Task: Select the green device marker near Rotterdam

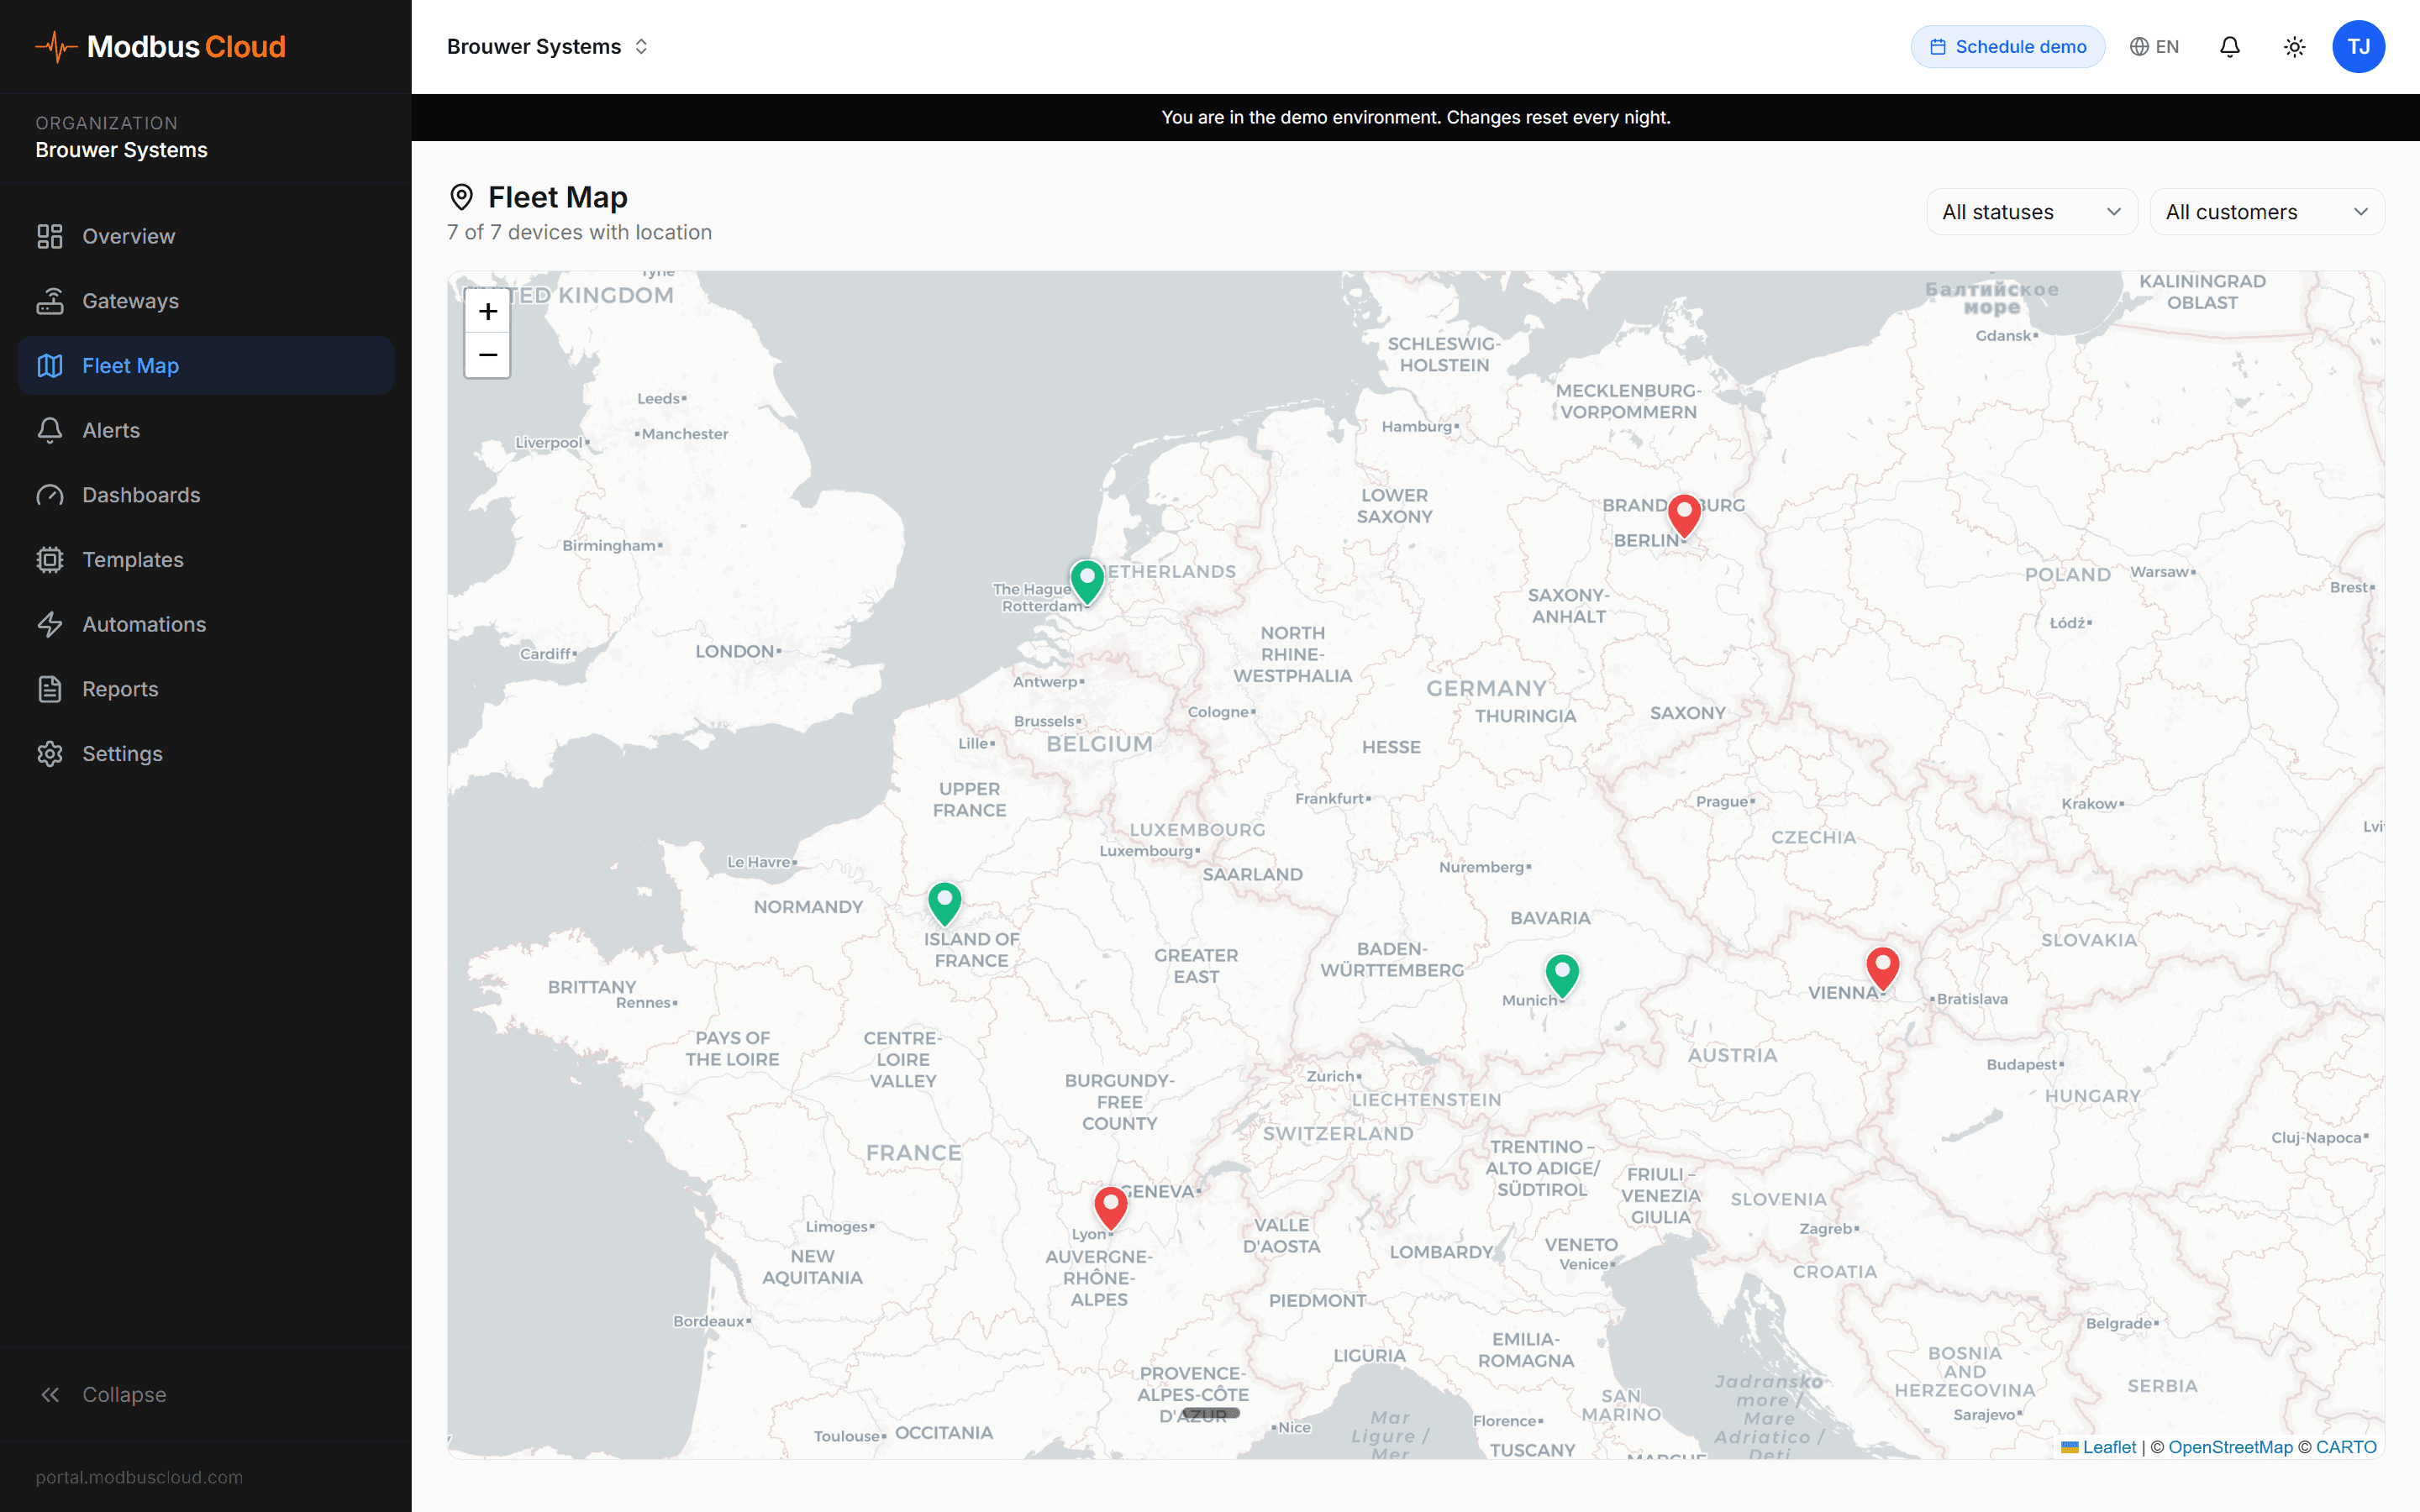Action: coord(1087,580)
